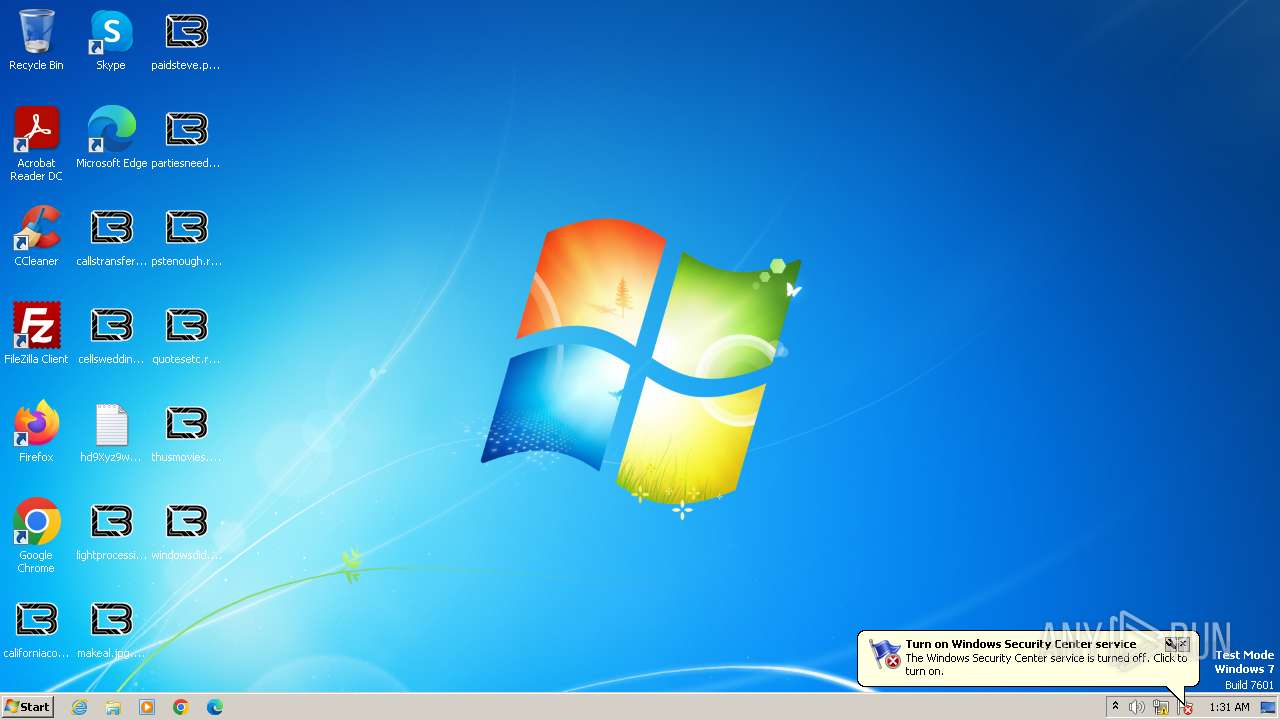Open Windows Explorer from taskbar
Screen dimensions: 1280x720
[113, 707]
